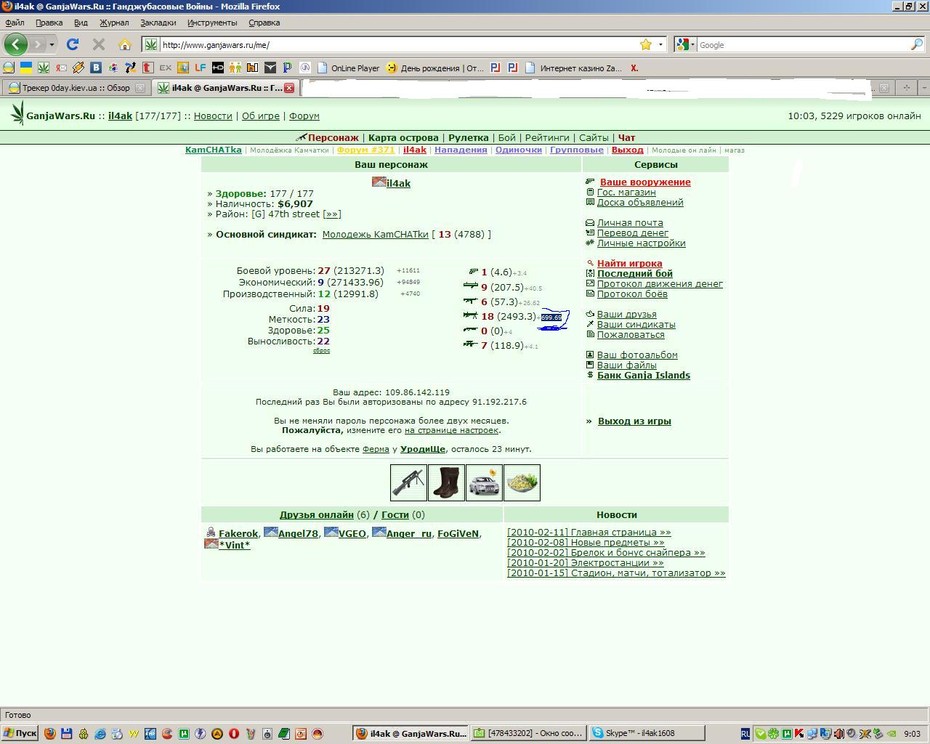Reload the page with the refresh icon
This screenshot has width=930, height=744.
(73, 44)
